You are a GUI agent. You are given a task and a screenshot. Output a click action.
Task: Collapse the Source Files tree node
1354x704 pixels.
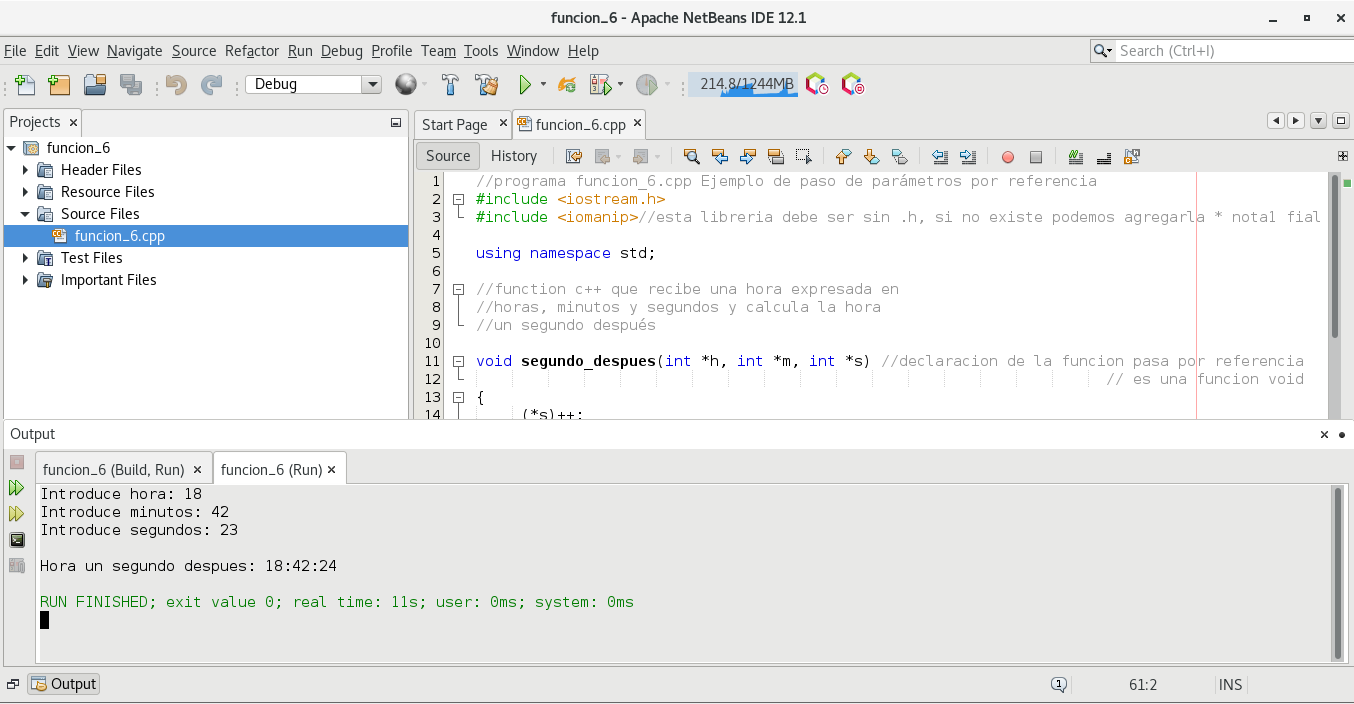click(26, 214)
